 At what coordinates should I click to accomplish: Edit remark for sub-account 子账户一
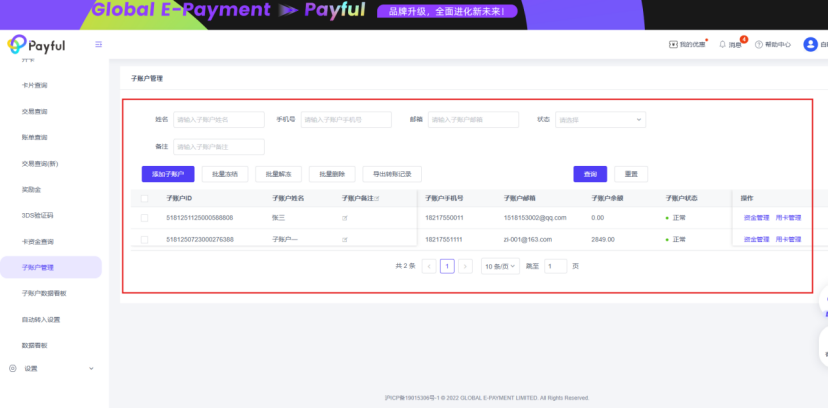[345, 240]
